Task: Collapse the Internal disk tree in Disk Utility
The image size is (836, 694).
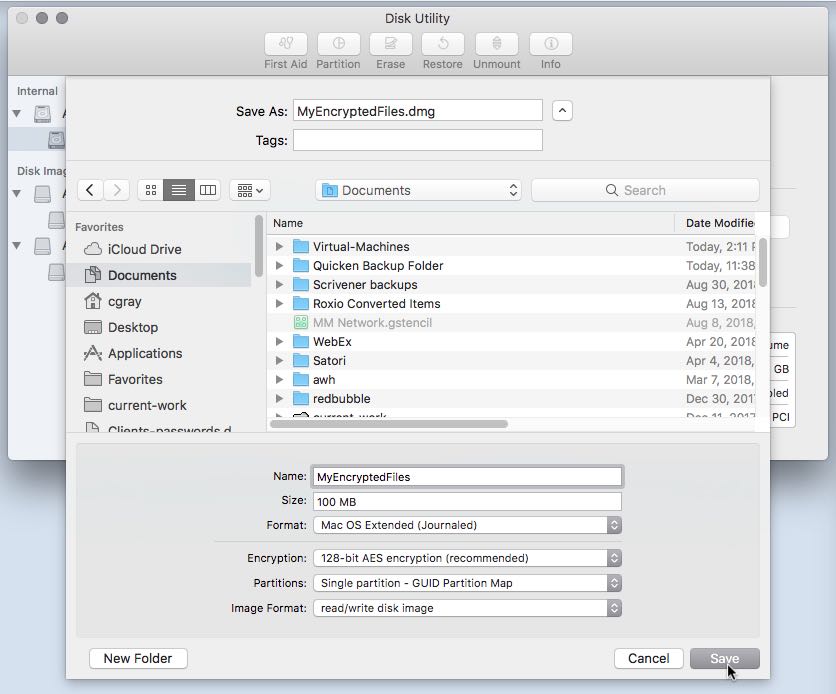Action: click(x=17, y=114)
